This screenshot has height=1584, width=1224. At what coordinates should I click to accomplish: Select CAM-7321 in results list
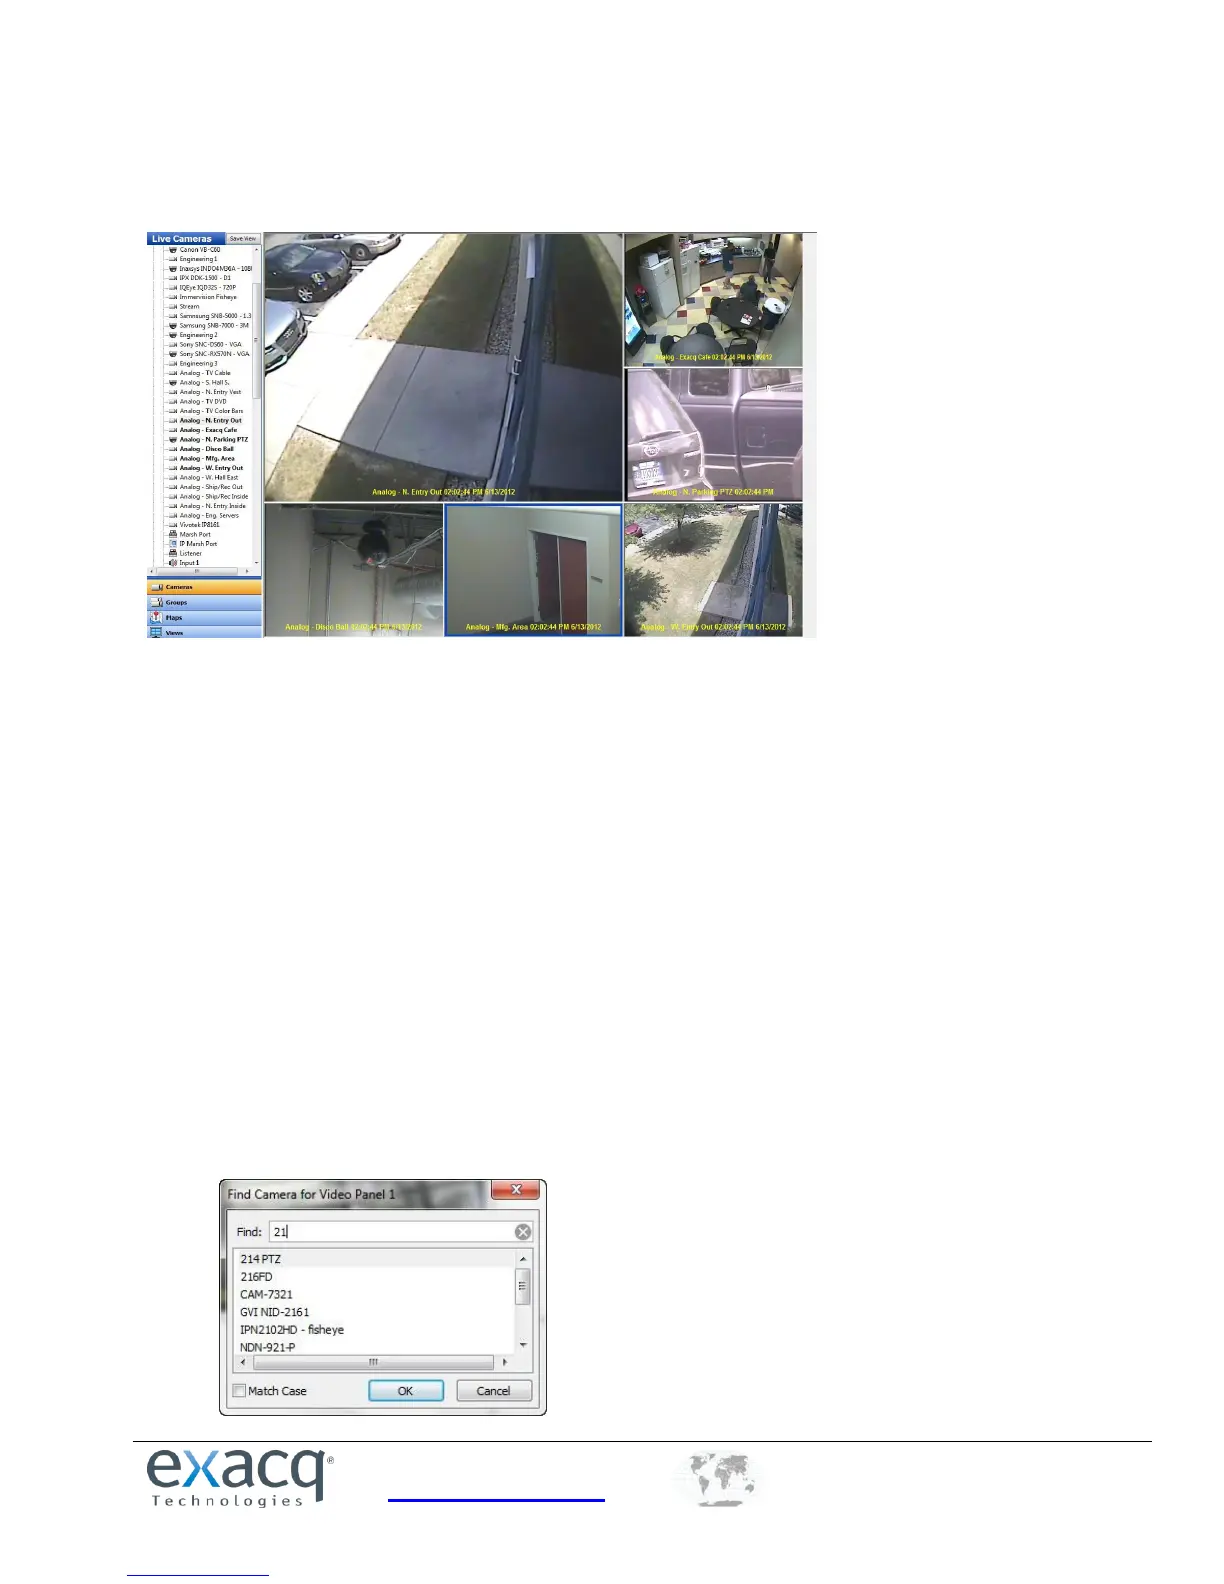375,1294
